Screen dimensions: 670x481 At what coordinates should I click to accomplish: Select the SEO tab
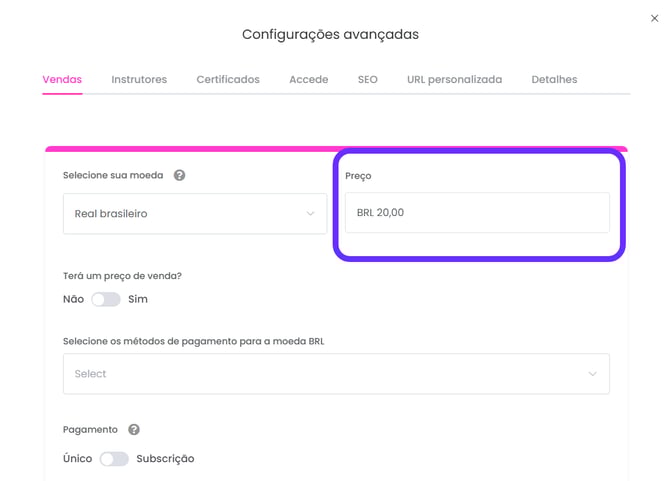pyautogui.click(x=367, y=79)
